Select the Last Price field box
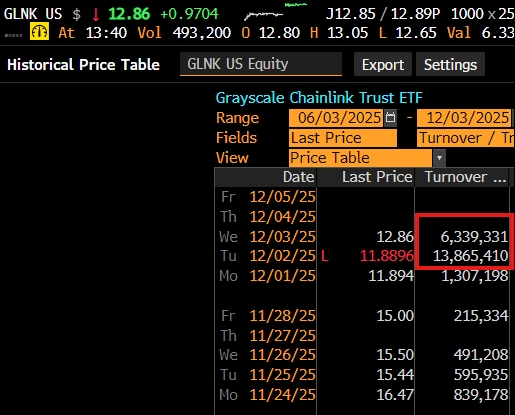 (x=343, y=138)
